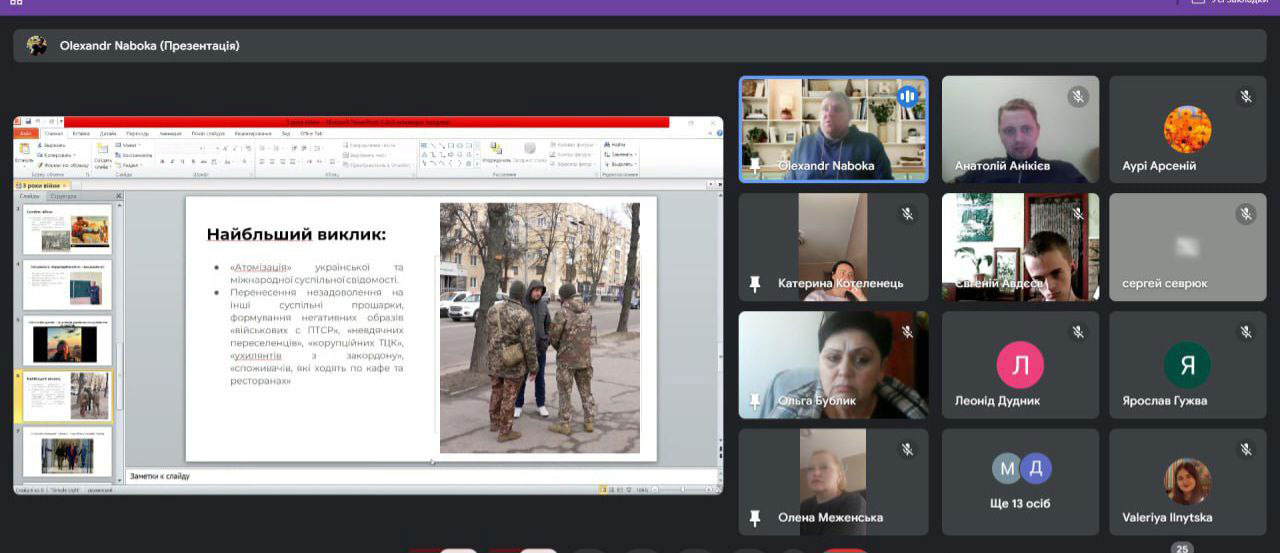The image size is (1280, 553).
Task: Click the Найти button in ribbon
Action: tap(617, 145)
